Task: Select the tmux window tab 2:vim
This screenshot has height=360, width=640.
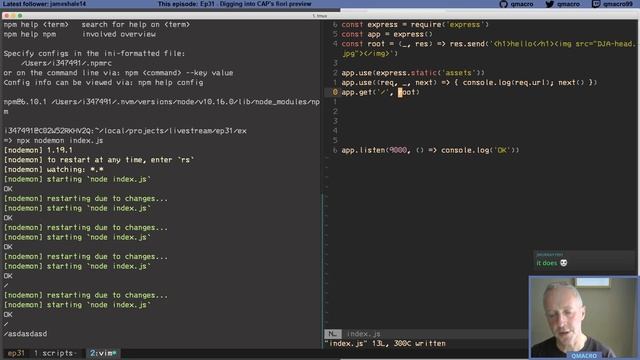Action: tap(103, 353)
